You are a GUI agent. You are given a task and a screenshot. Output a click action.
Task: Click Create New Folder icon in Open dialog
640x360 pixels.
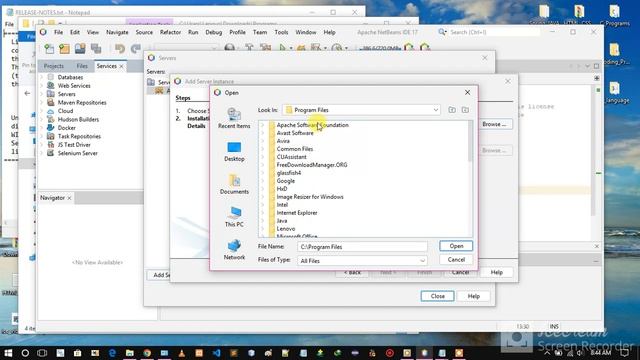(465, 110)
